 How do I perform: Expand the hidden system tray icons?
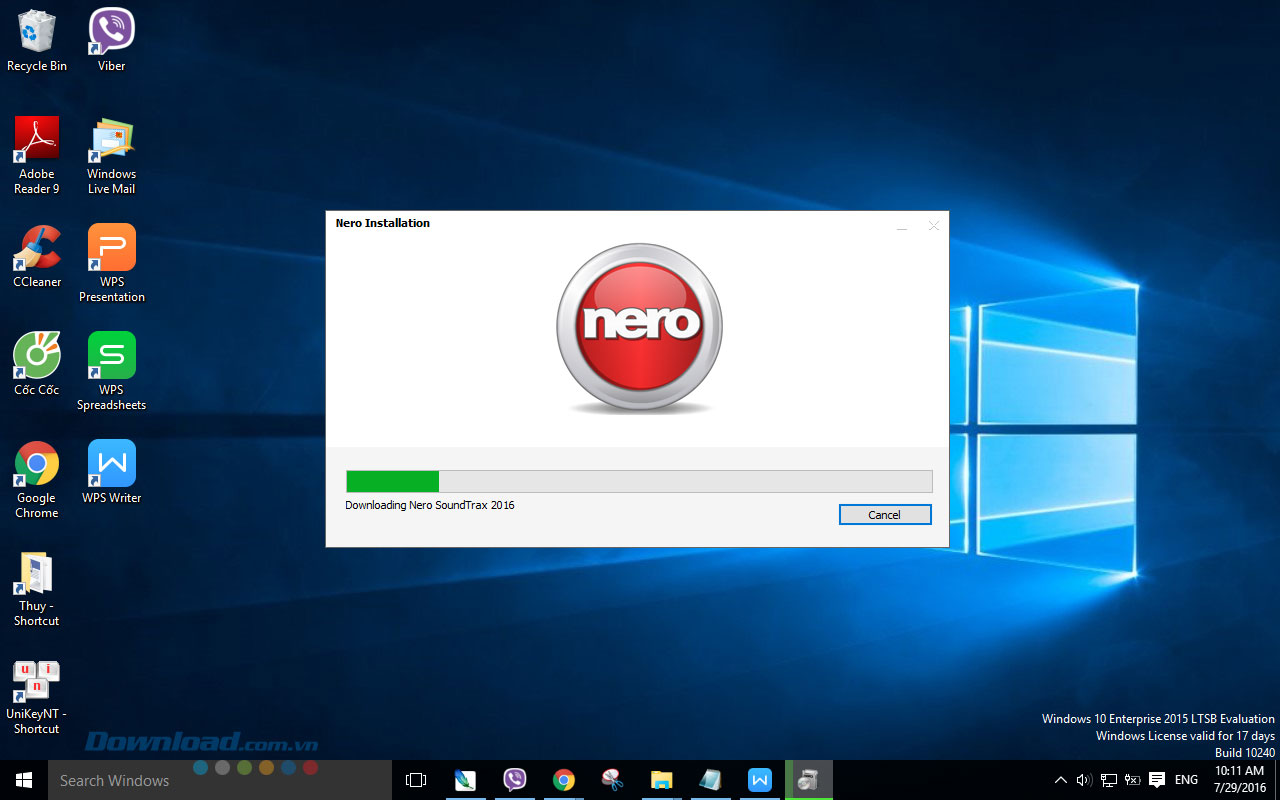click(x=1061, y=780)
